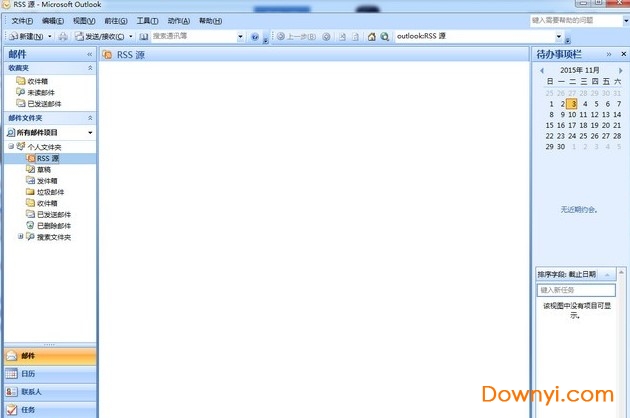Image resolution: width=630 pixels, height=418 pixels.
Task: Click the 2015年 11月 month header
Action: (x=580, y=70)
